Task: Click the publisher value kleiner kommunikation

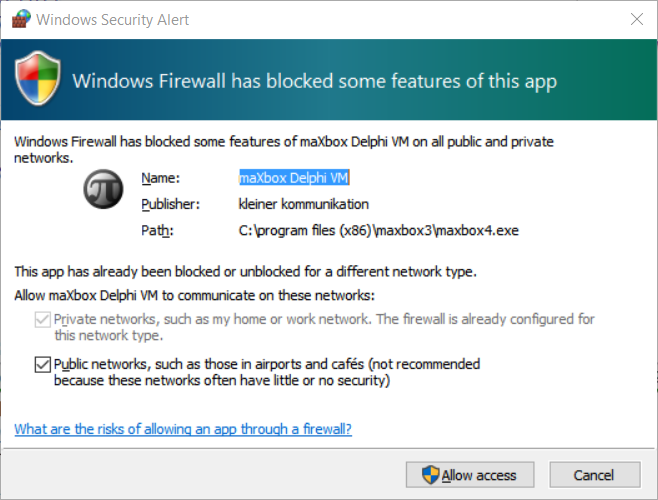Action: (x=303, y=204)
